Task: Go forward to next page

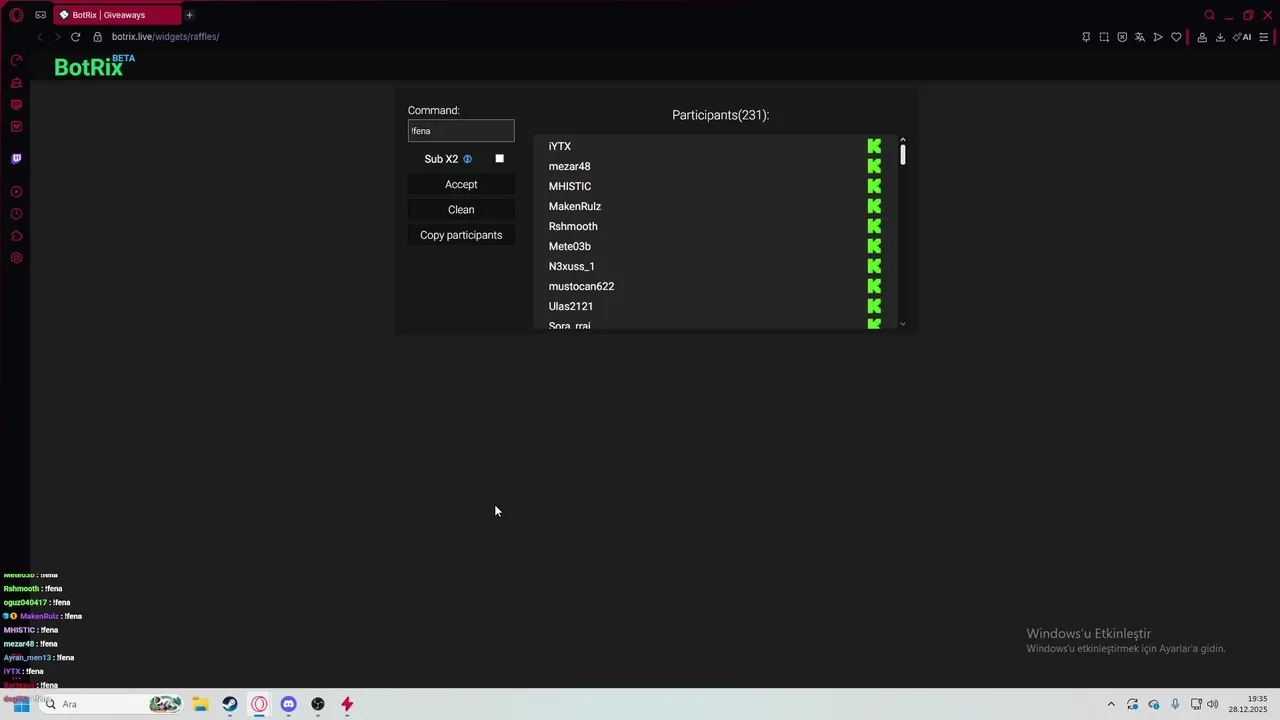Action: (57, 37)
